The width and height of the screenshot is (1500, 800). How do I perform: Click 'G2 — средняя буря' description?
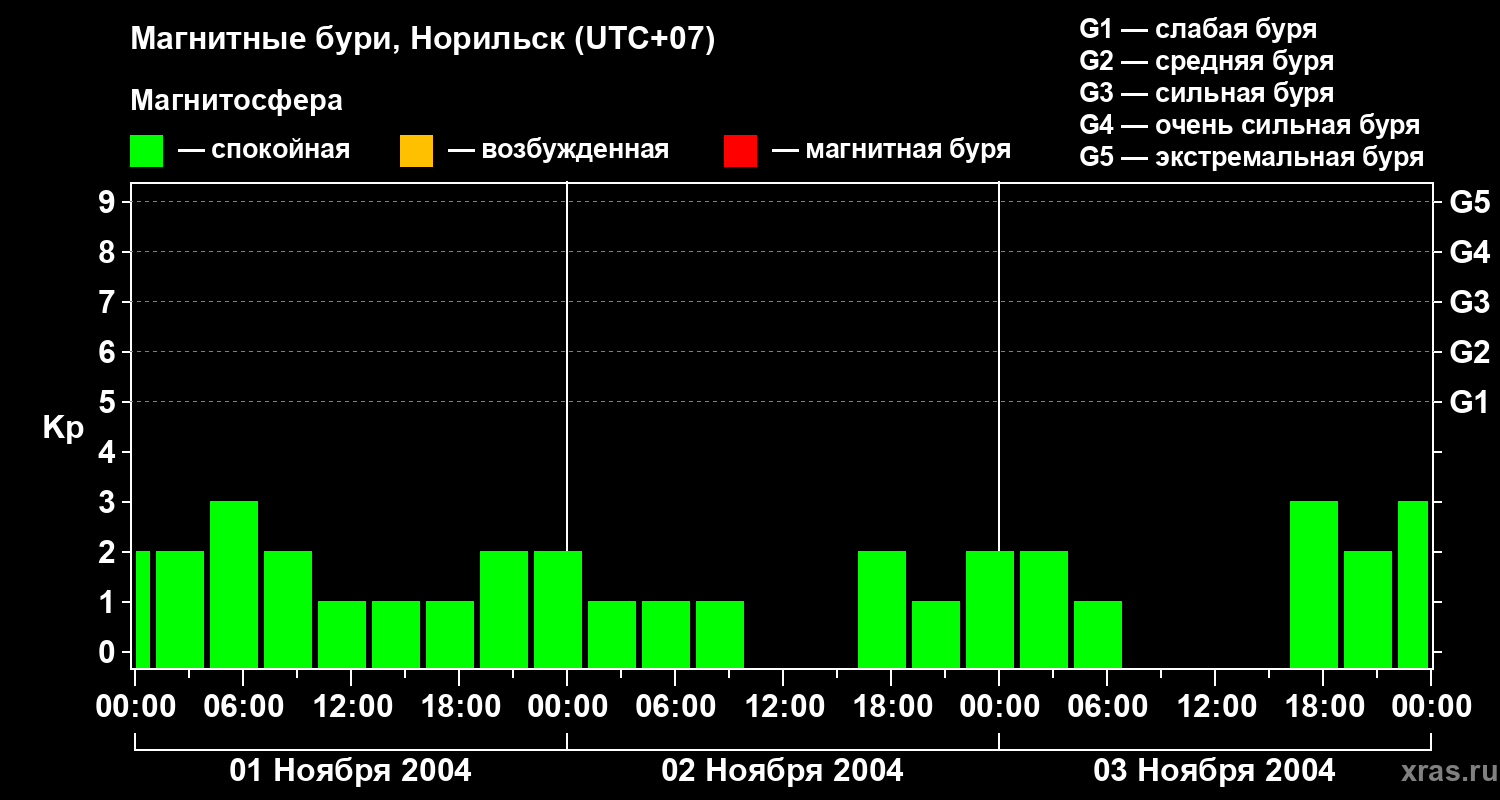click(x=1207, y=61)
